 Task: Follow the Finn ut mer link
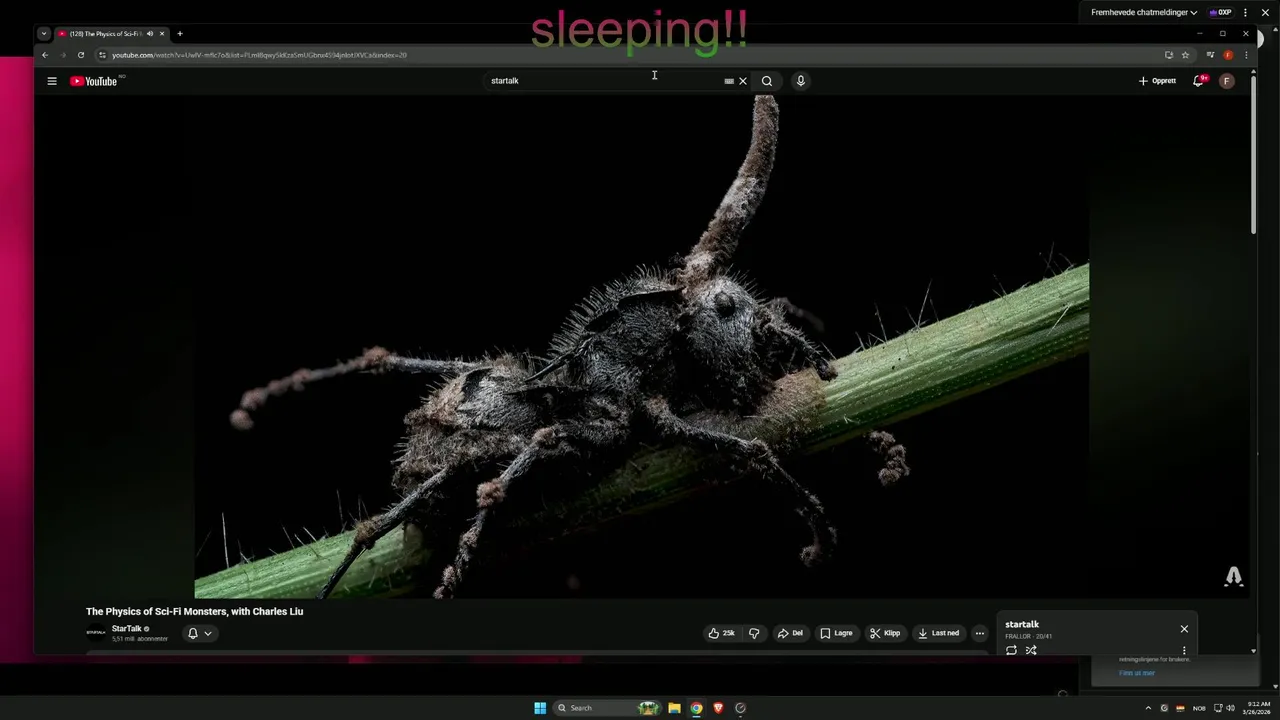pyautogui.click(x=1137, y=673)
